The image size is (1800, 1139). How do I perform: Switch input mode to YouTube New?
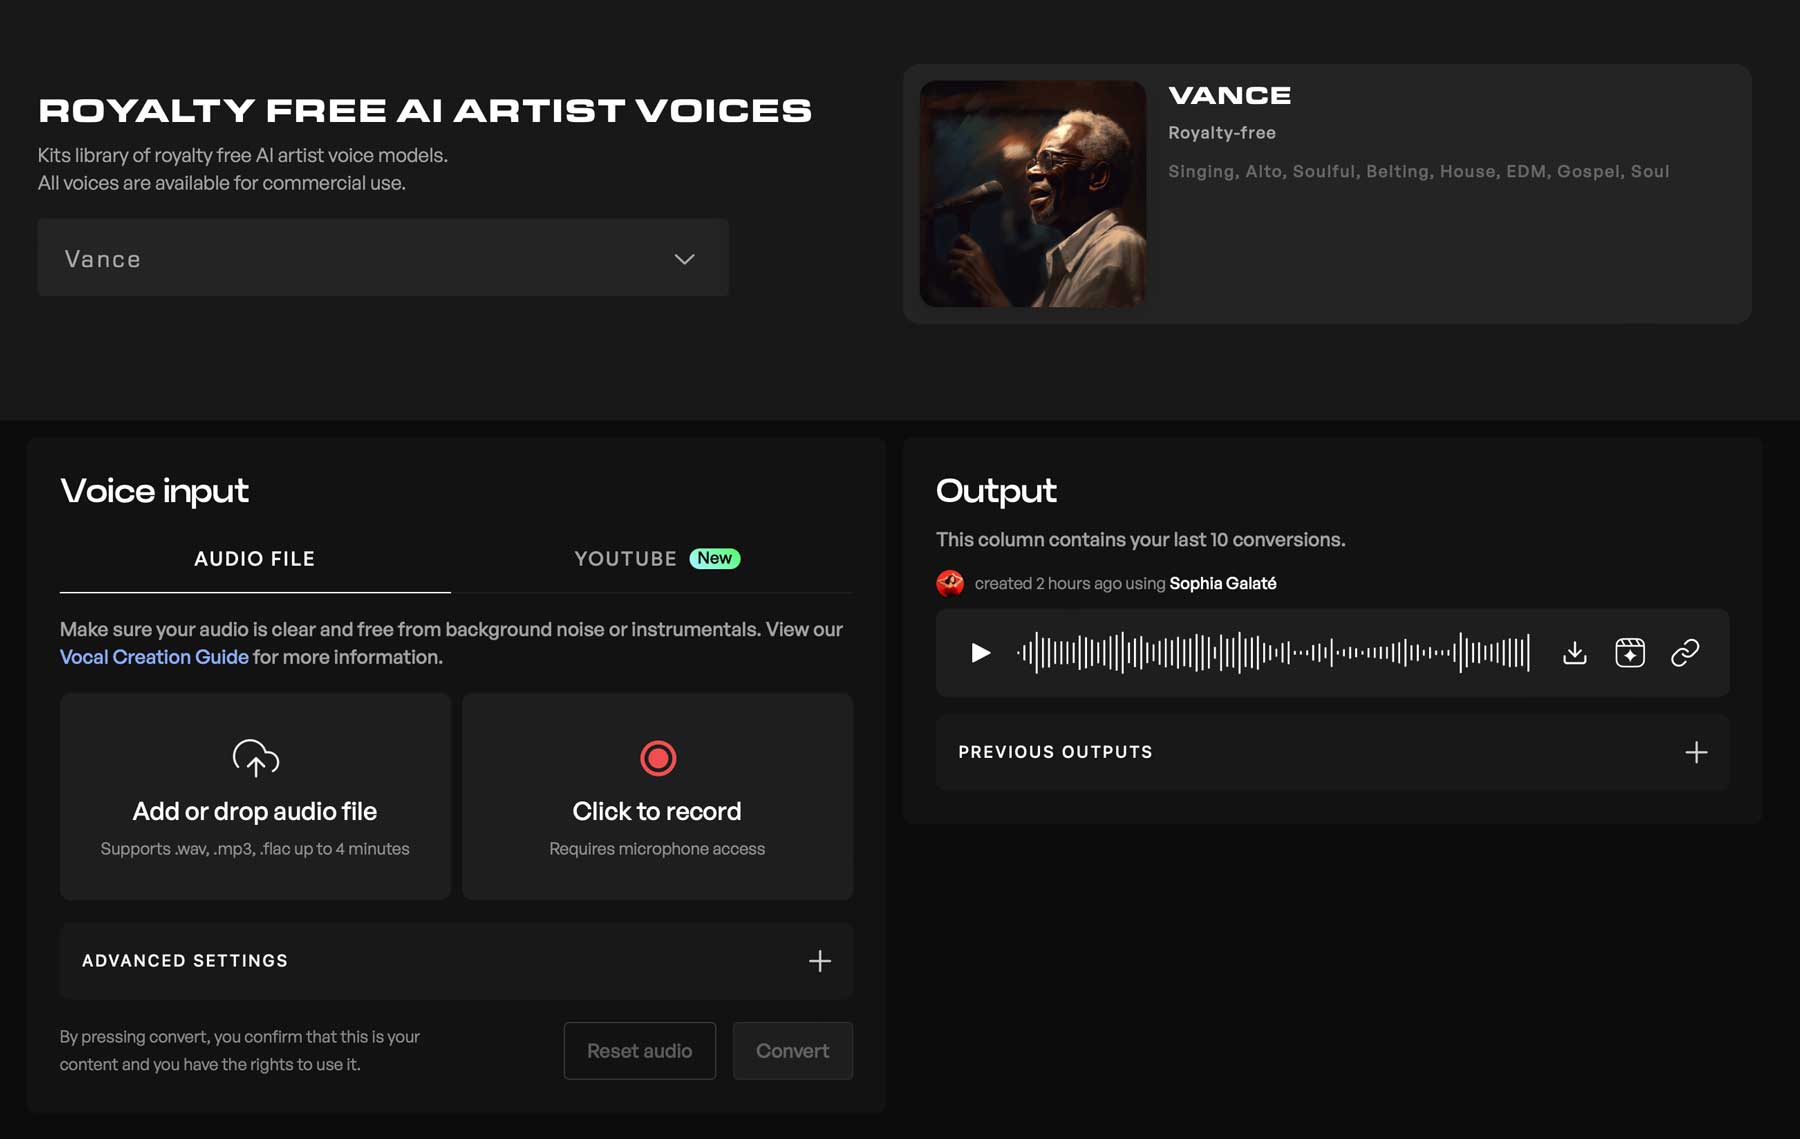point(656,558)
